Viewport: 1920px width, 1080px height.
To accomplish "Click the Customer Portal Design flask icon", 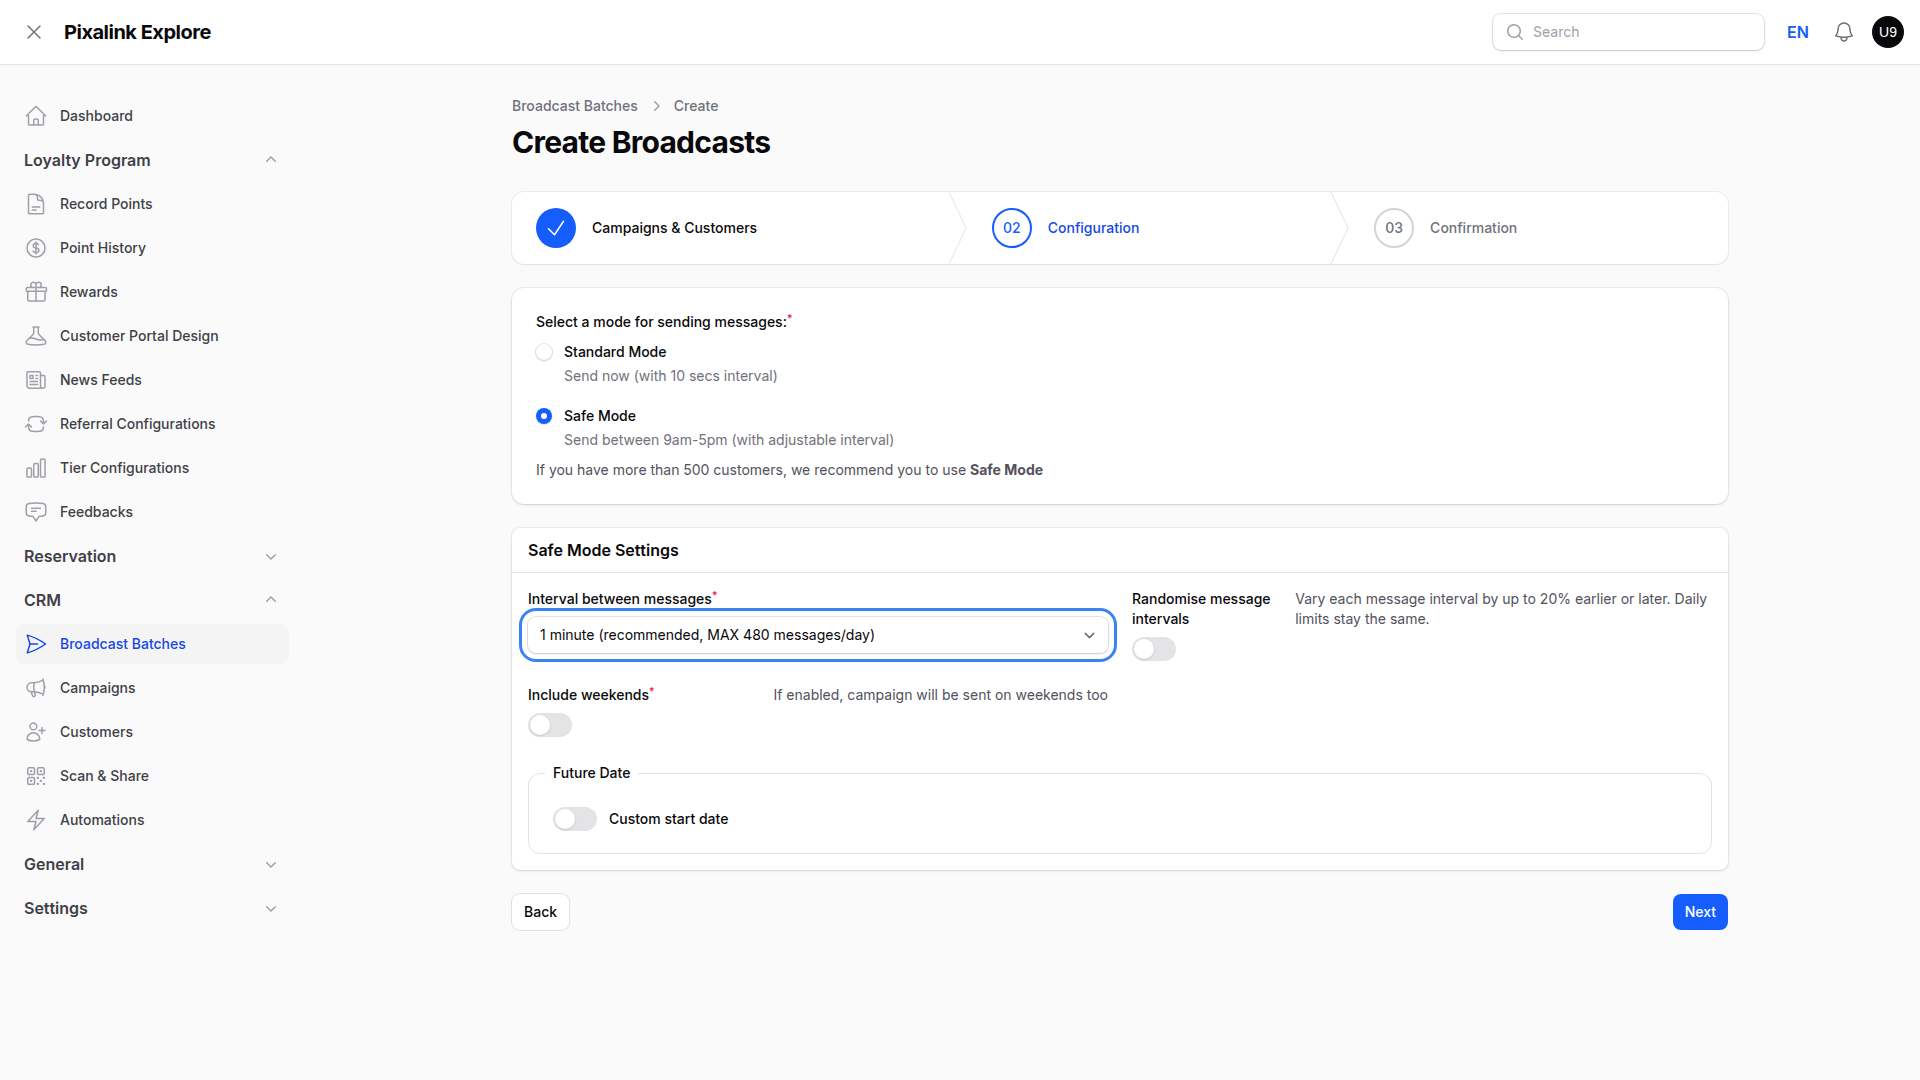I will click(36, 336).
